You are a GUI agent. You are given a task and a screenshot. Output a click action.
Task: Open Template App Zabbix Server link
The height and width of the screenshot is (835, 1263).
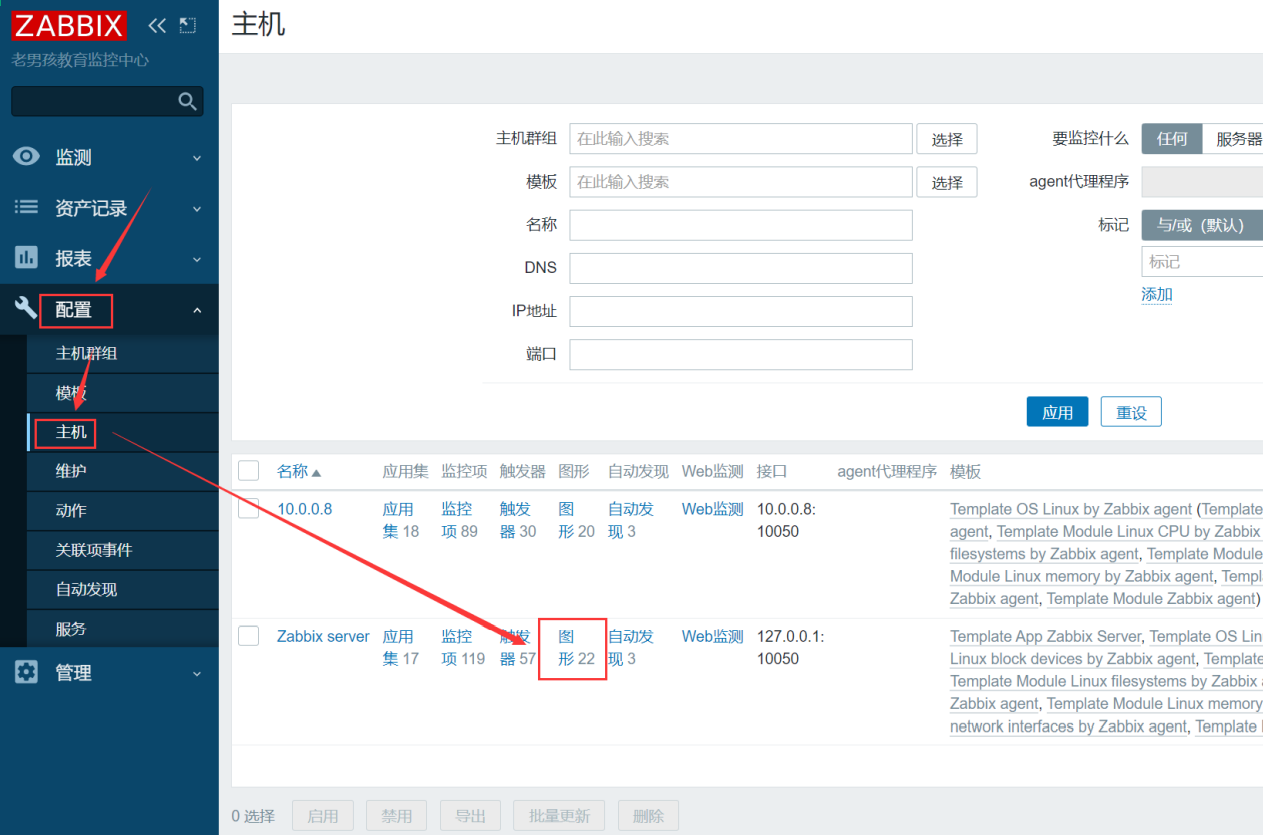click(1045, 636)
